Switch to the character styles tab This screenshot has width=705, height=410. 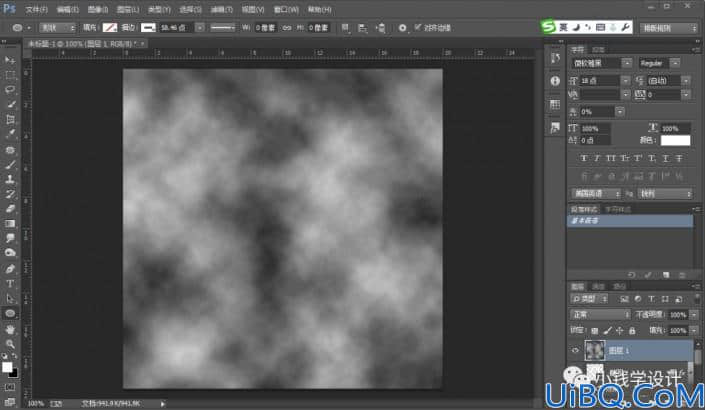pyautogui.click(x=618, y=209)
